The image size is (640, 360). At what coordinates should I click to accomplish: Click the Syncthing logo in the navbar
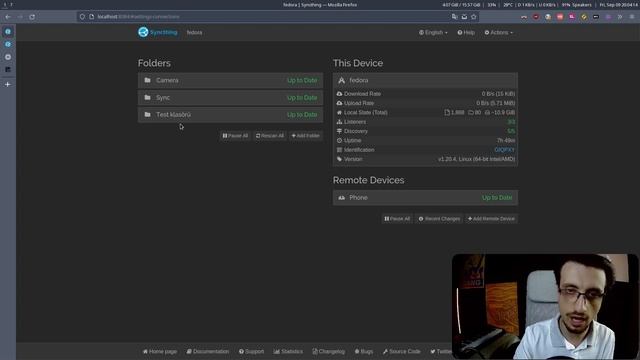pos(158,32)
